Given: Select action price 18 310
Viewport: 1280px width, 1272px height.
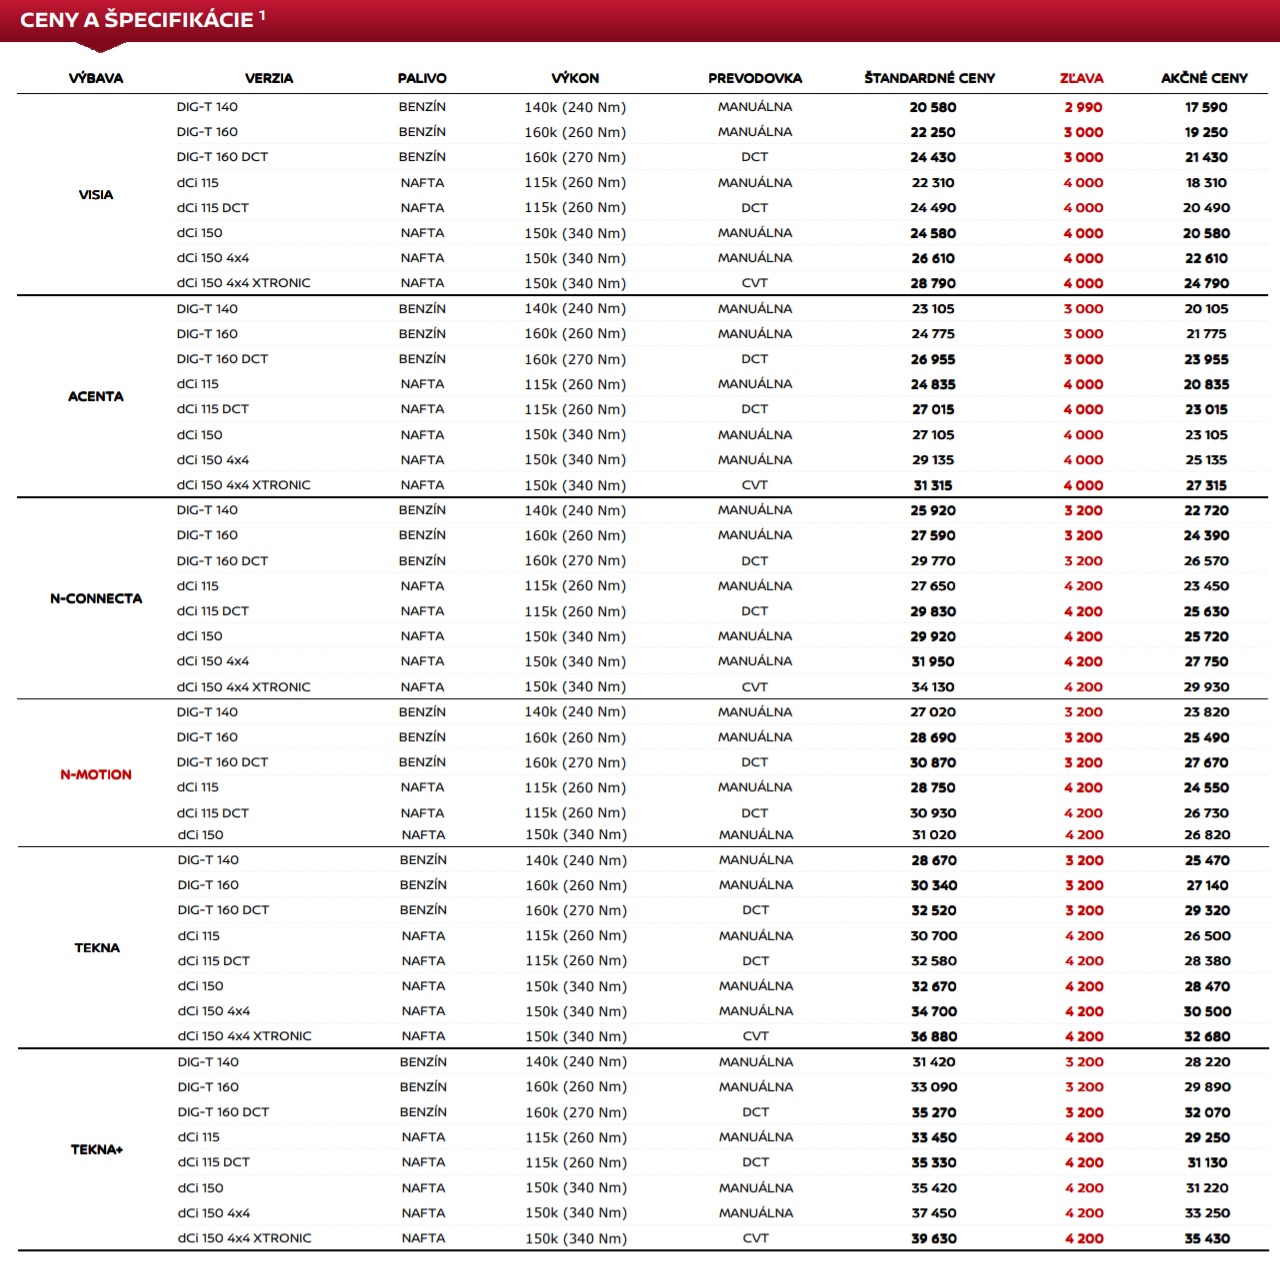Looking at the screenshot, I should 1206,183.
